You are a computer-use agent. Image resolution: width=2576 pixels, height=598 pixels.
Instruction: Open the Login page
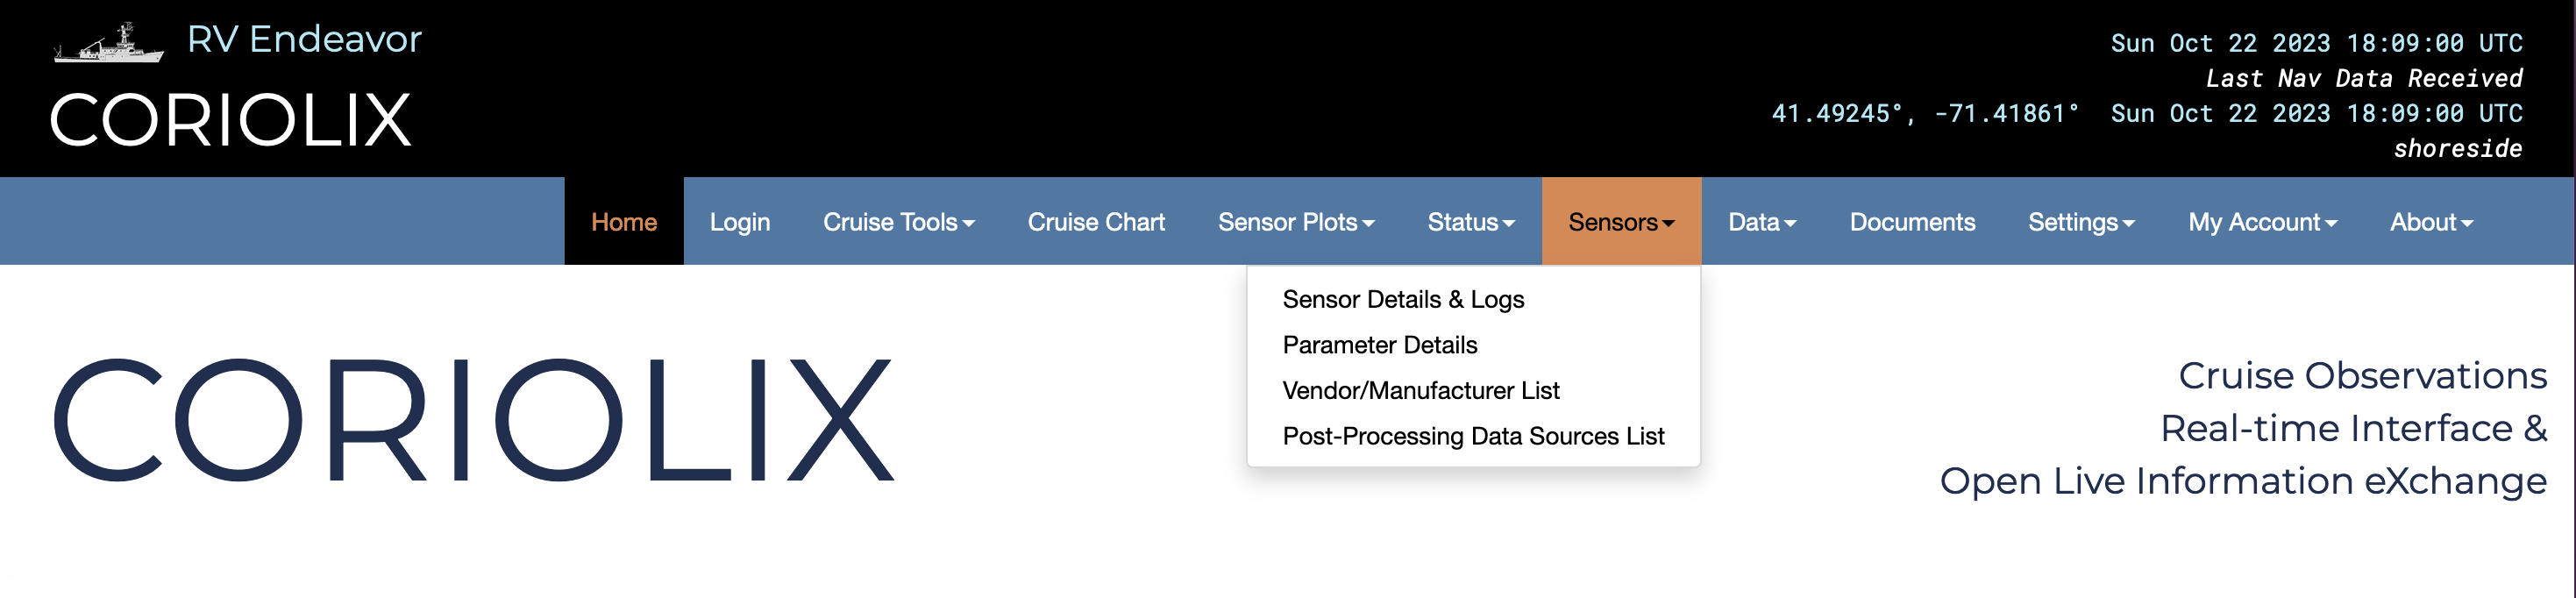pos(739,222)
